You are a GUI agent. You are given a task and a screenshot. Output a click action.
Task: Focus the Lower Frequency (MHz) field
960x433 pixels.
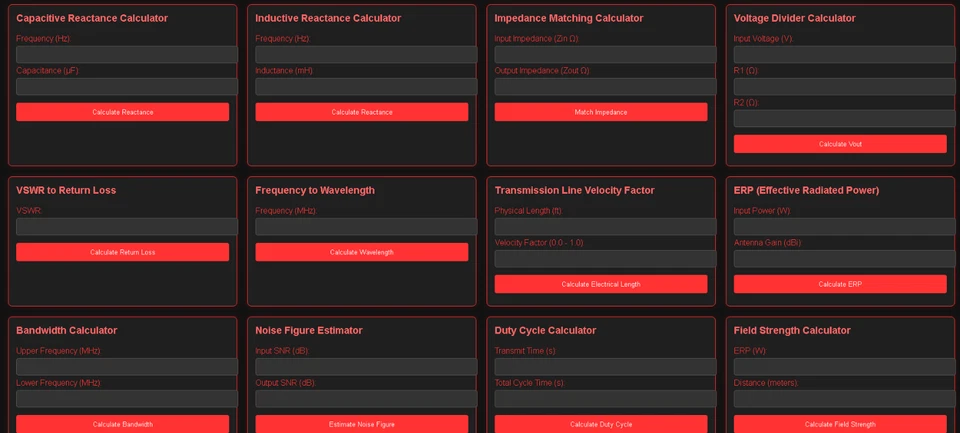click(127, 399)
